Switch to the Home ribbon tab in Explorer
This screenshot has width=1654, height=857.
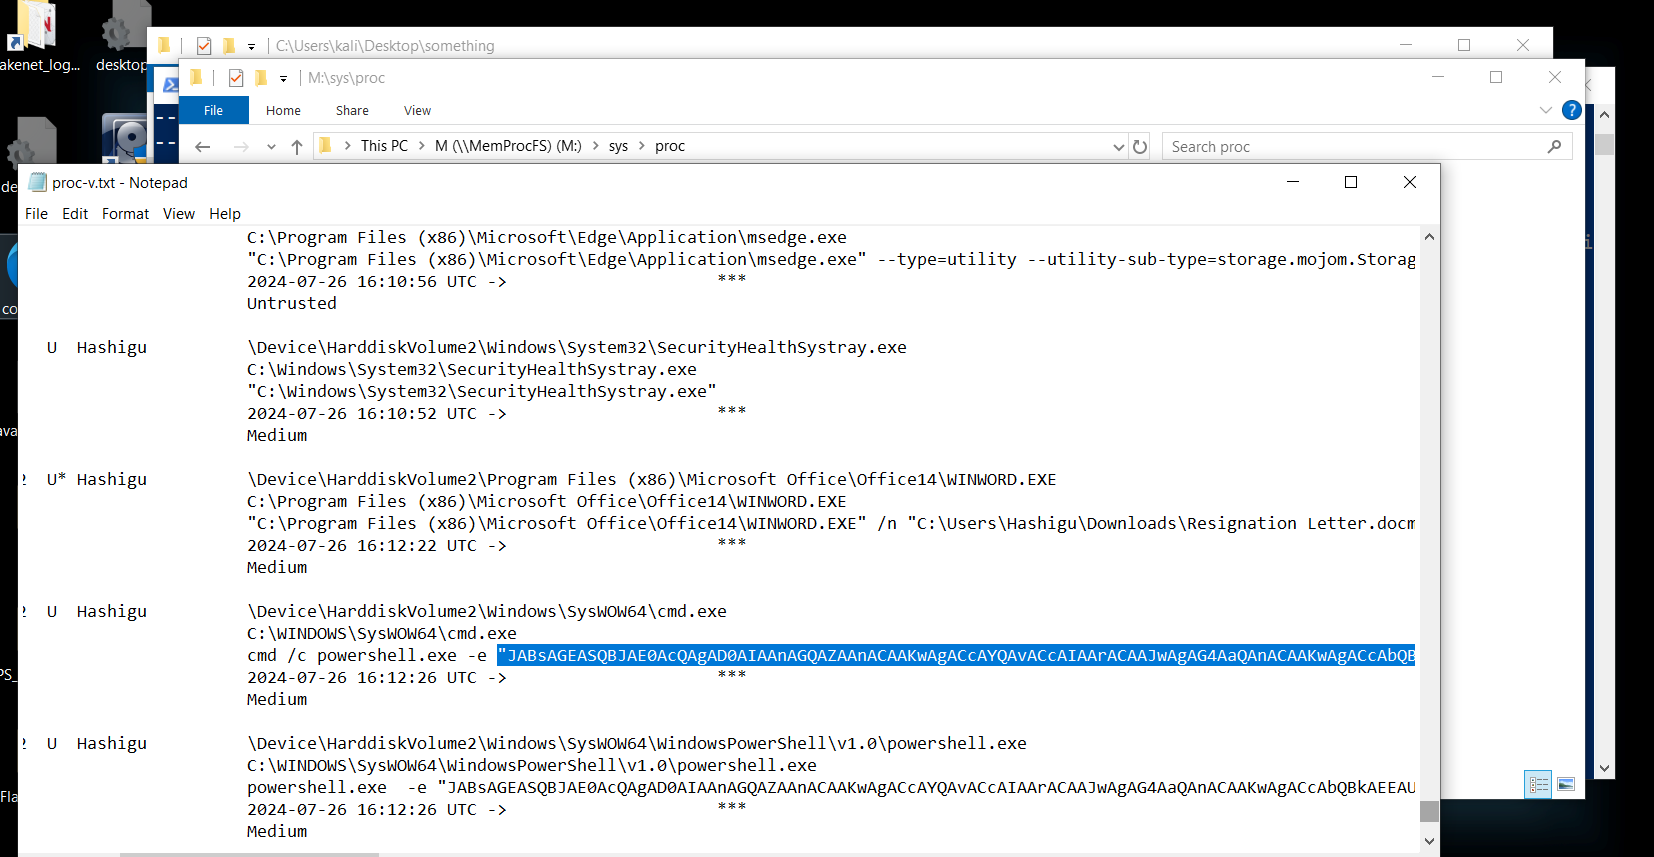[x=283, y=110]
